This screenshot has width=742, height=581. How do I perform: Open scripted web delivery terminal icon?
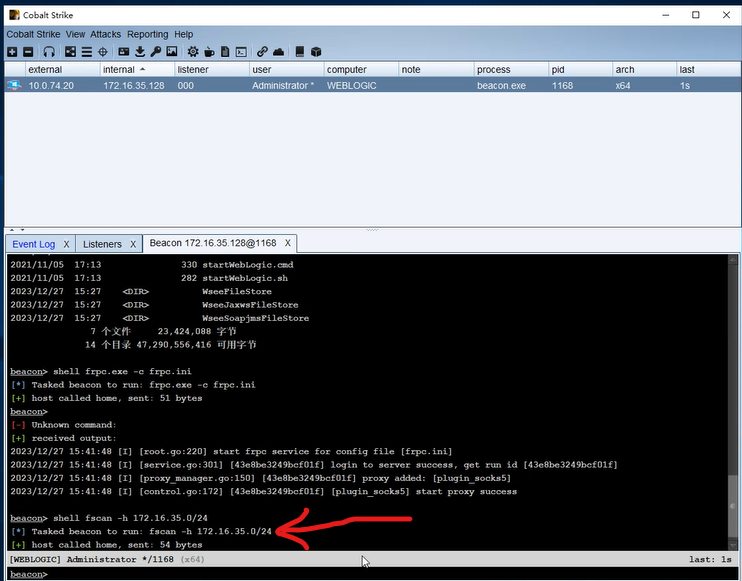coord(241,52)
